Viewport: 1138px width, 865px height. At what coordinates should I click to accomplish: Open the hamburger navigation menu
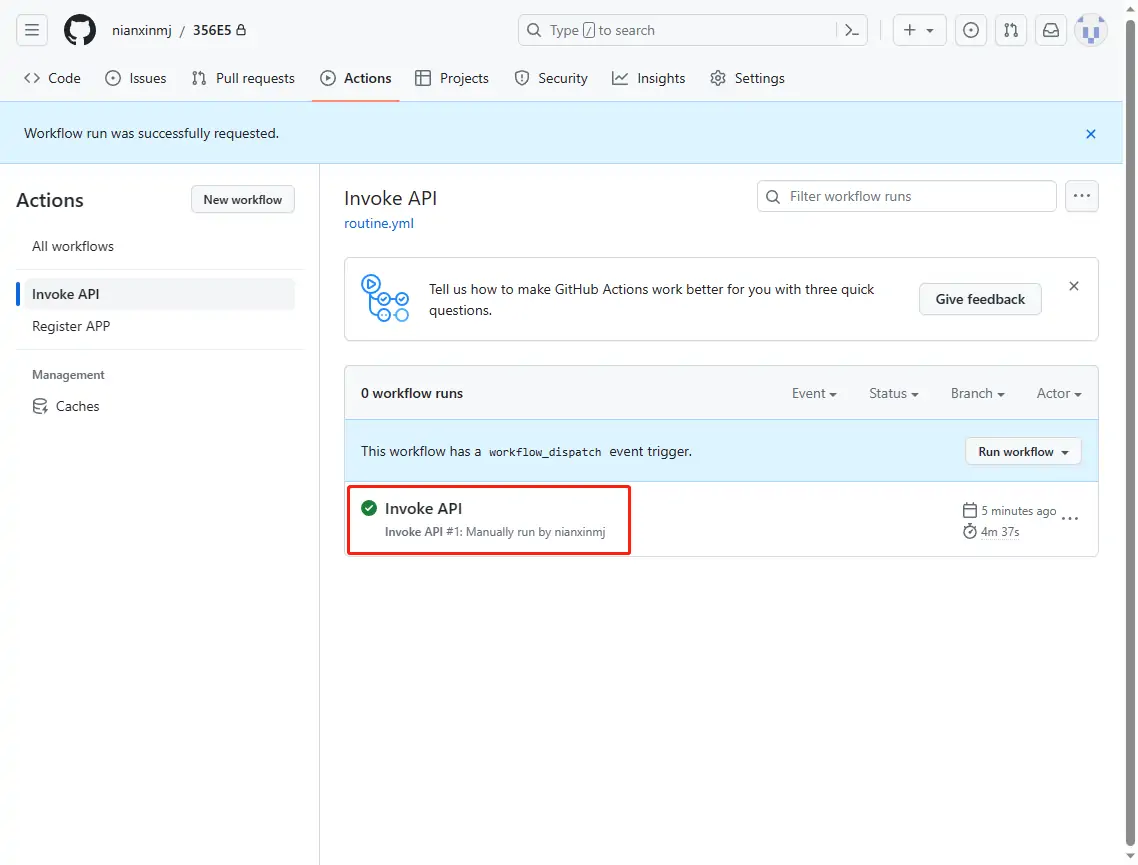(x=32, y=30)
